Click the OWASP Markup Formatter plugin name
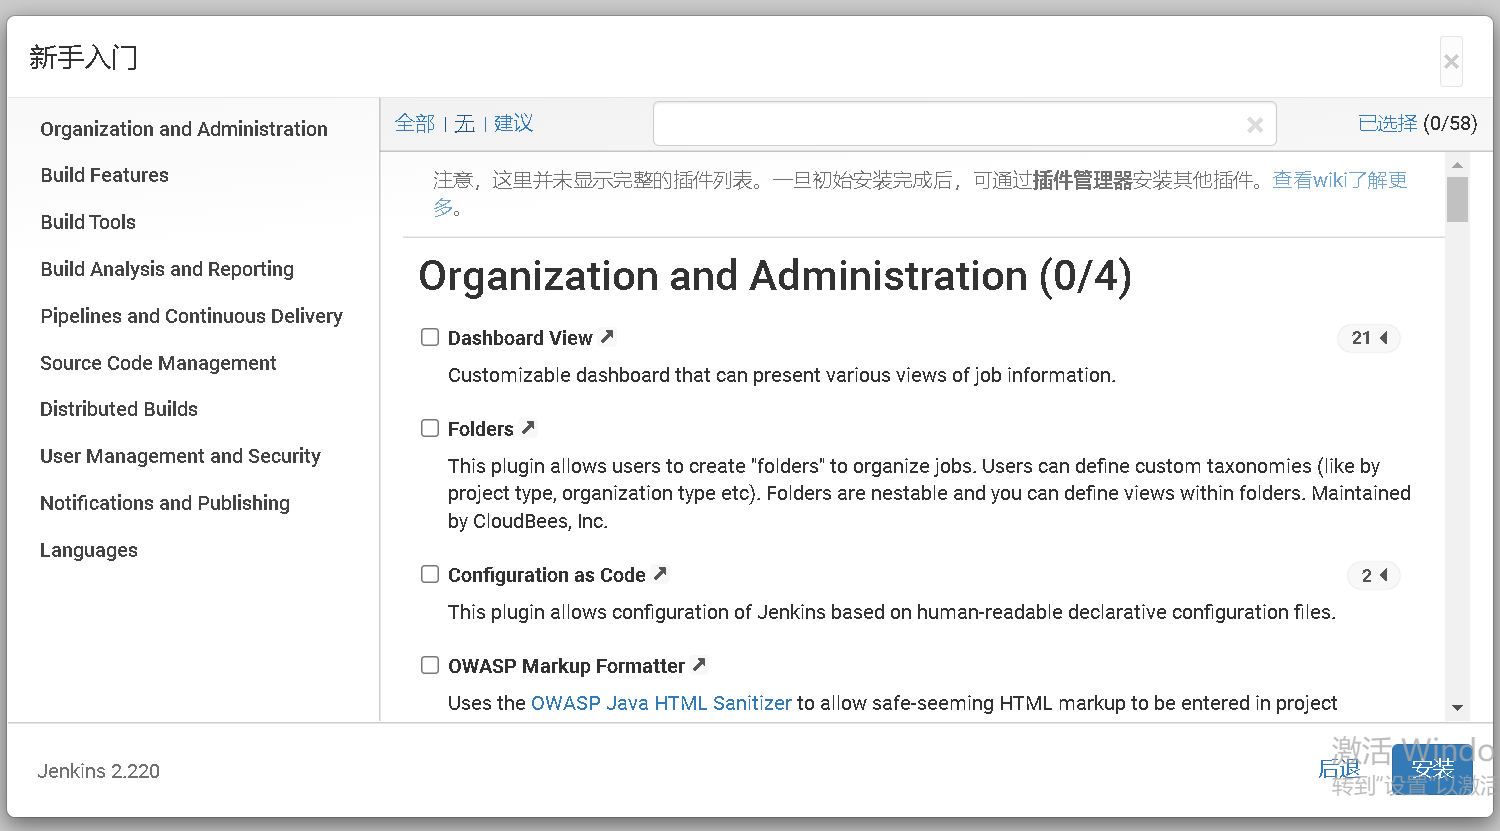This screenshot has width=1500, height=831. 566,666
